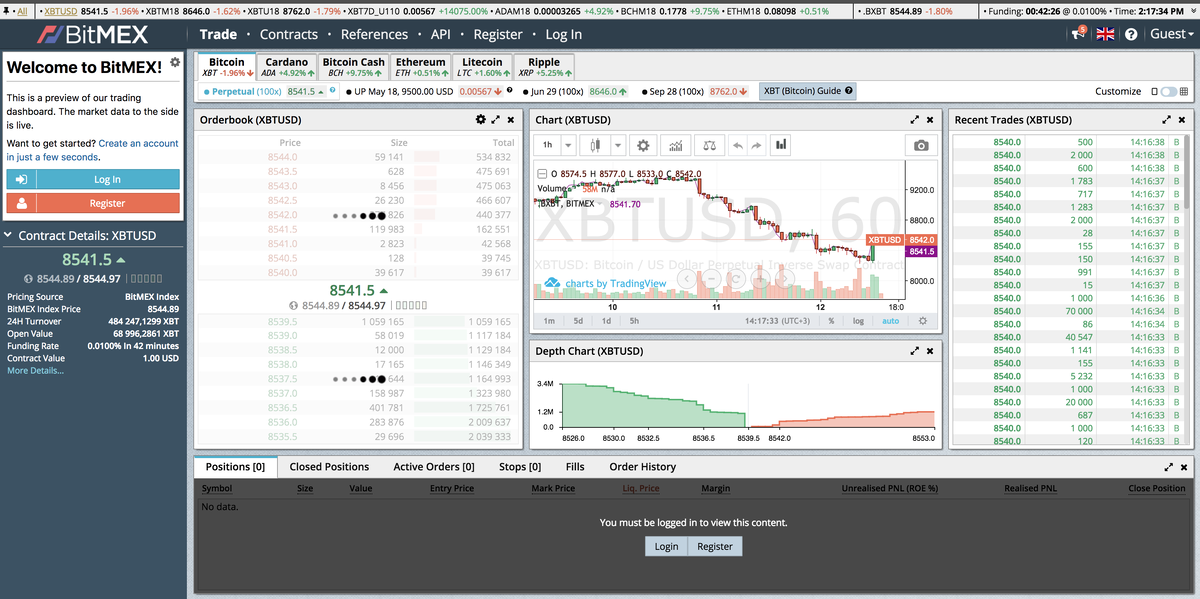
Task: Open the Active Orders [0] tab
Action: pyautogui.click(x=434, y=467)
